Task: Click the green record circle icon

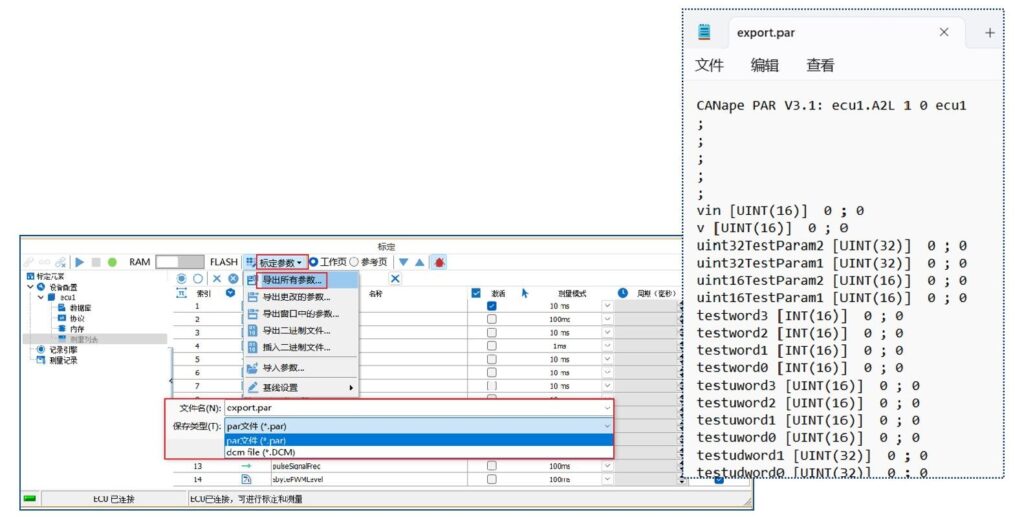Action: coord(112,262)
